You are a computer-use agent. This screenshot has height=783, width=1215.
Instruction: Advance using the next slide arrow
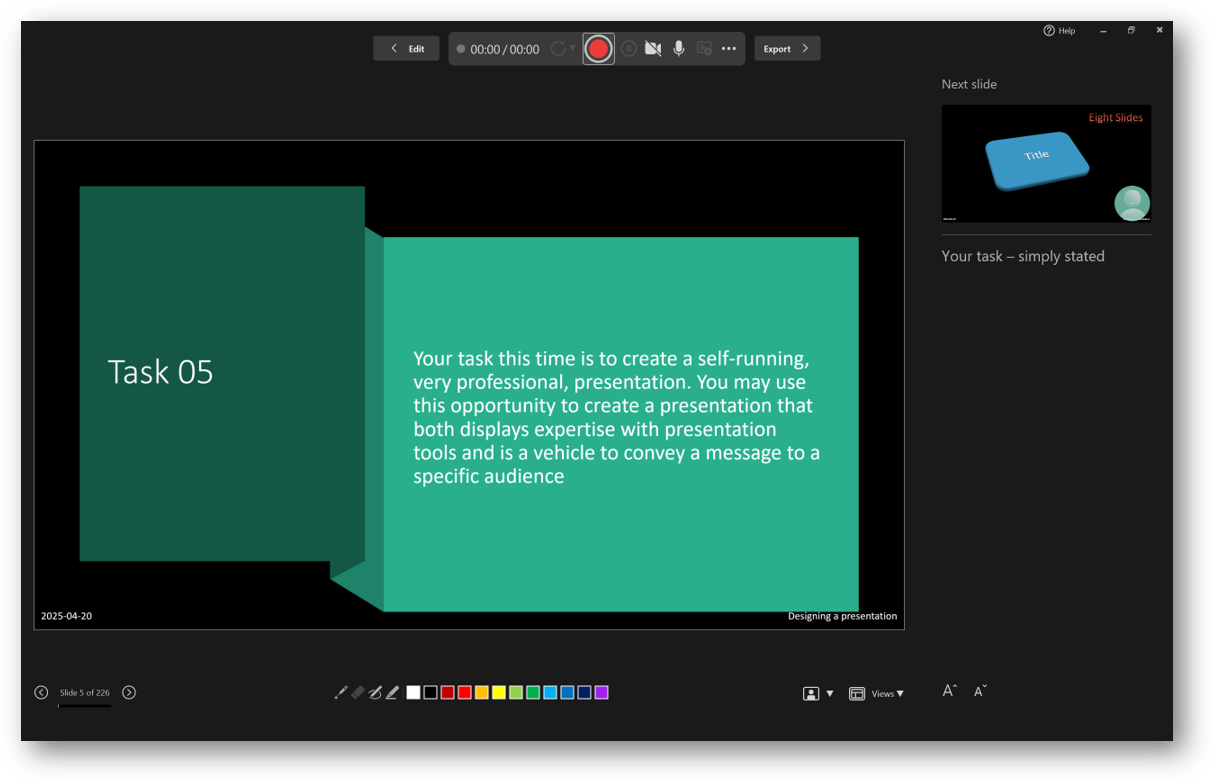pyautogui.click(x=129, y=692)
